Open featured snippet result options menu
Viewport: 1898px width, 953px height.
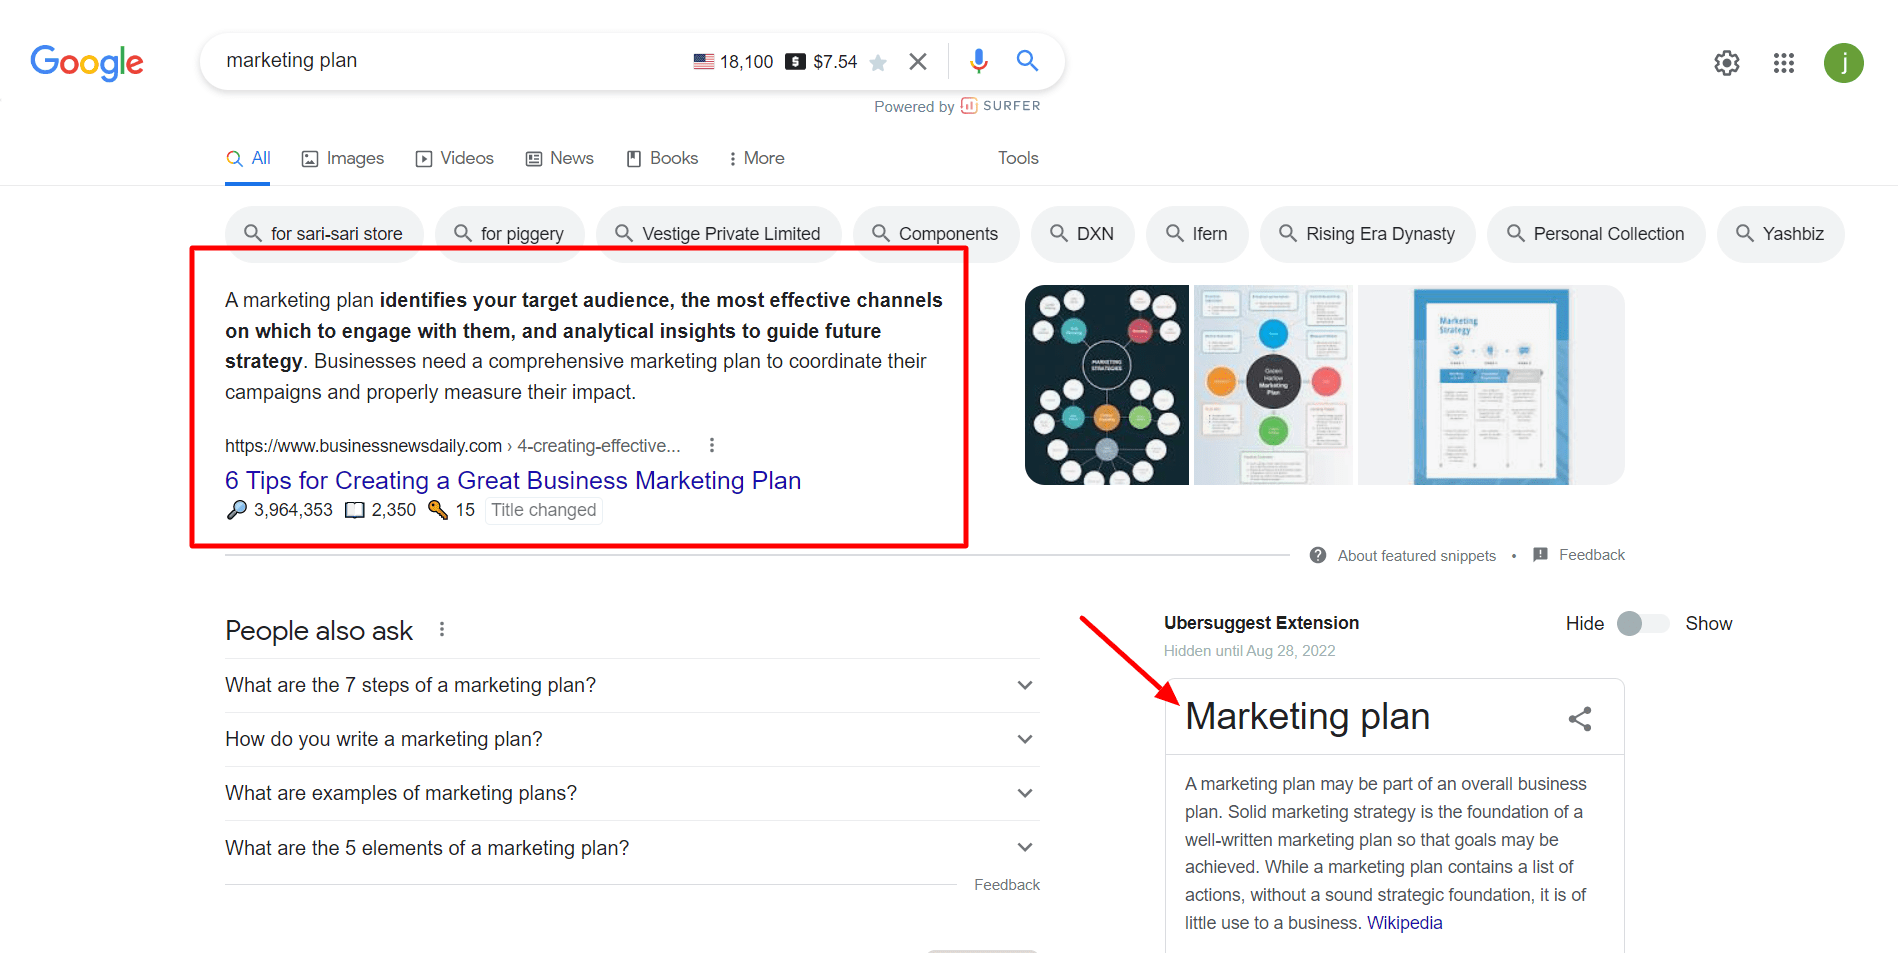[x=712, y=445]
